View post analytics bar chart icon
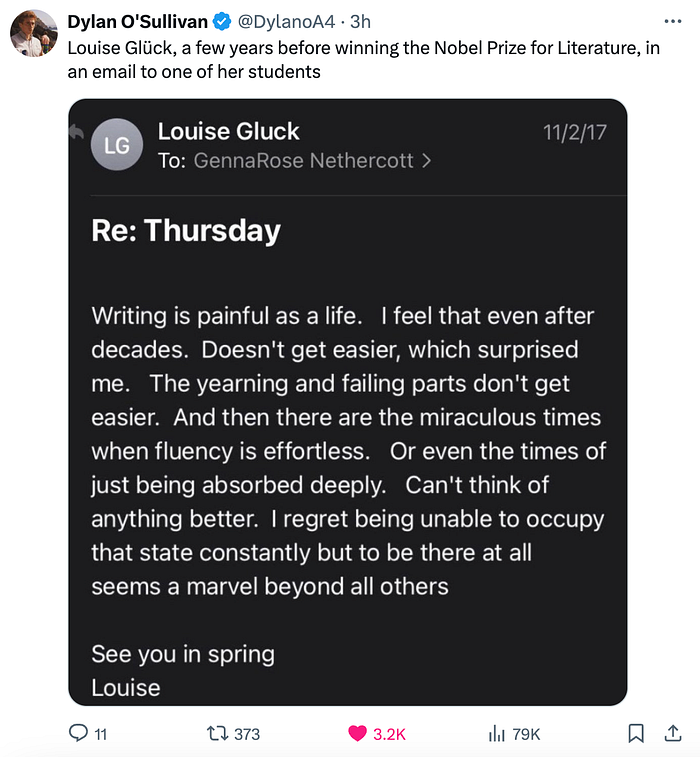 click(496, 734)
